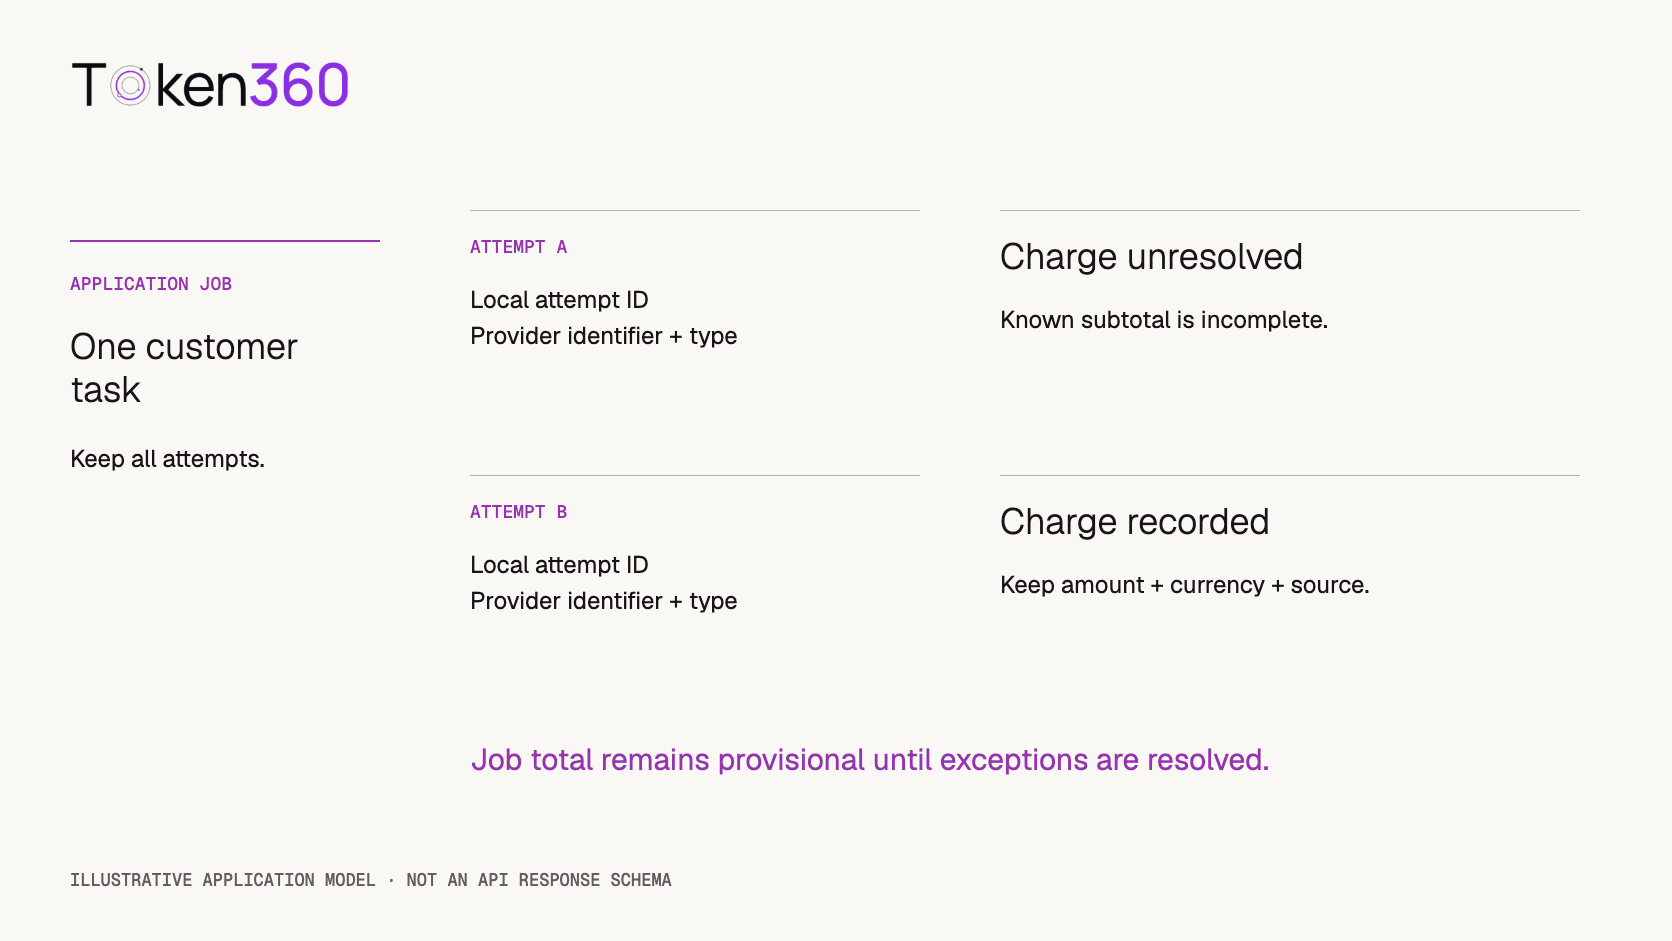Click the Token360 logo
Viewport: 1672px width, 941px height.
coord(210,85)
